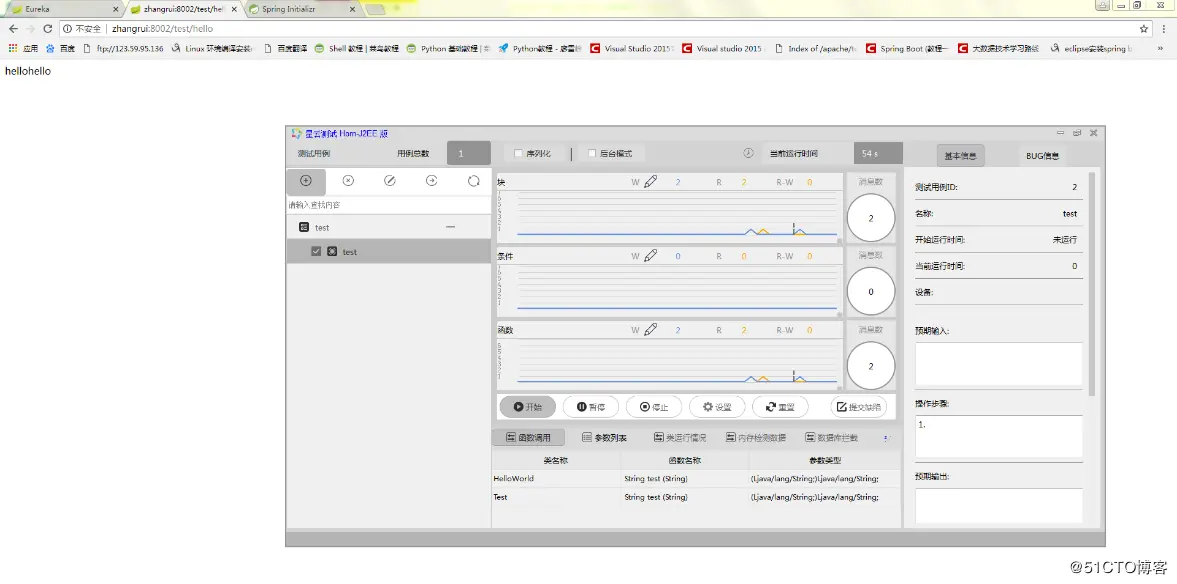Open the Spring Boot 教程 bookmark
Screen dimensions: 1177x584
point(908,48)
